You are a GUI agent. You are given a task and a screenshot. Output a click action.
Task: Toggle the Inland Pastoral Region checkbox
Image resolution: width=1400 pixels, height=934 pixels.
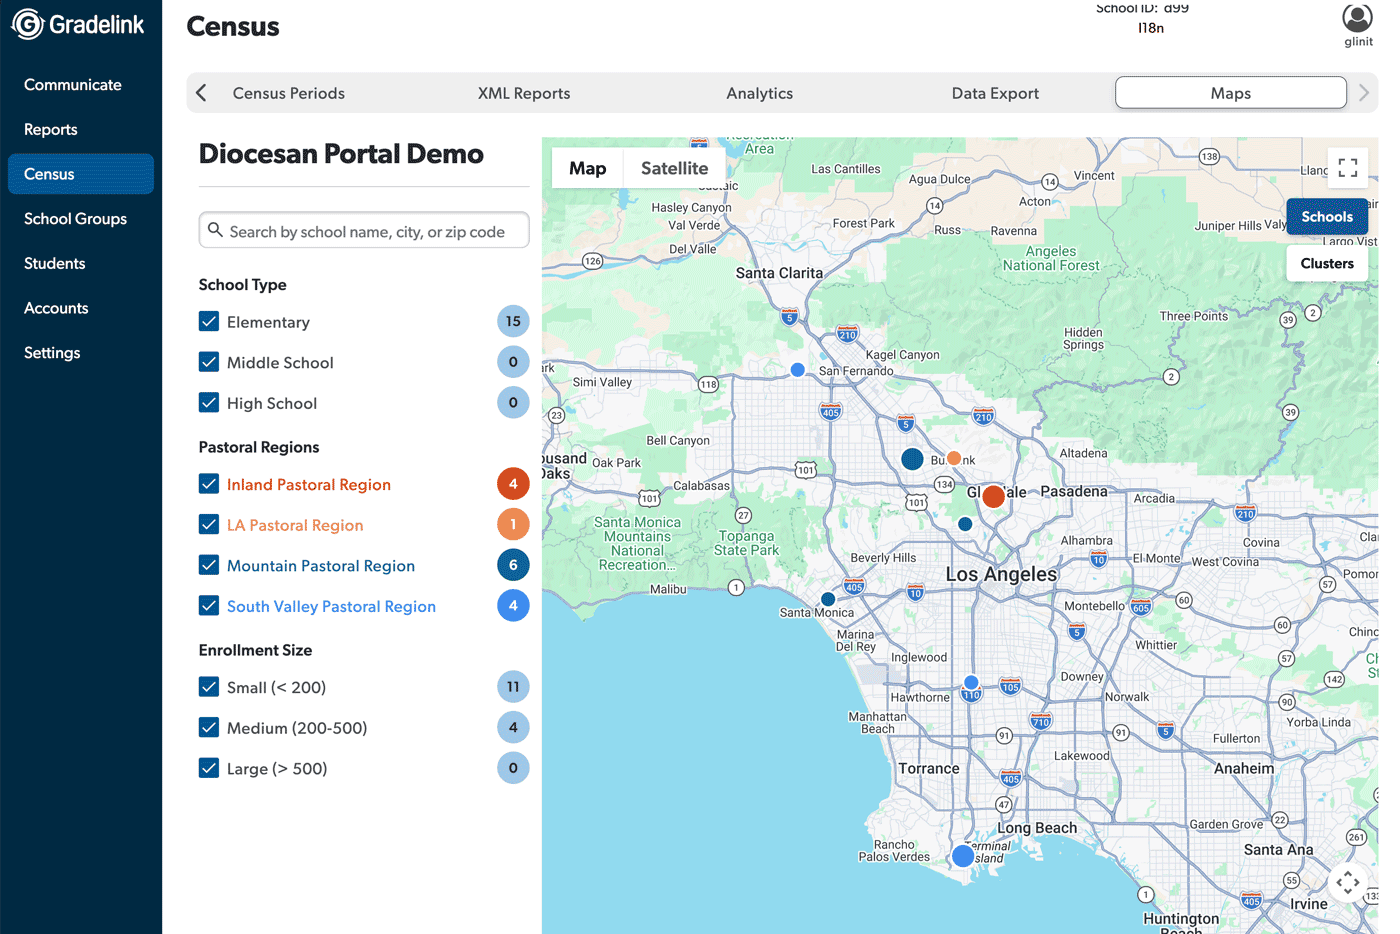tap(209, 484)
